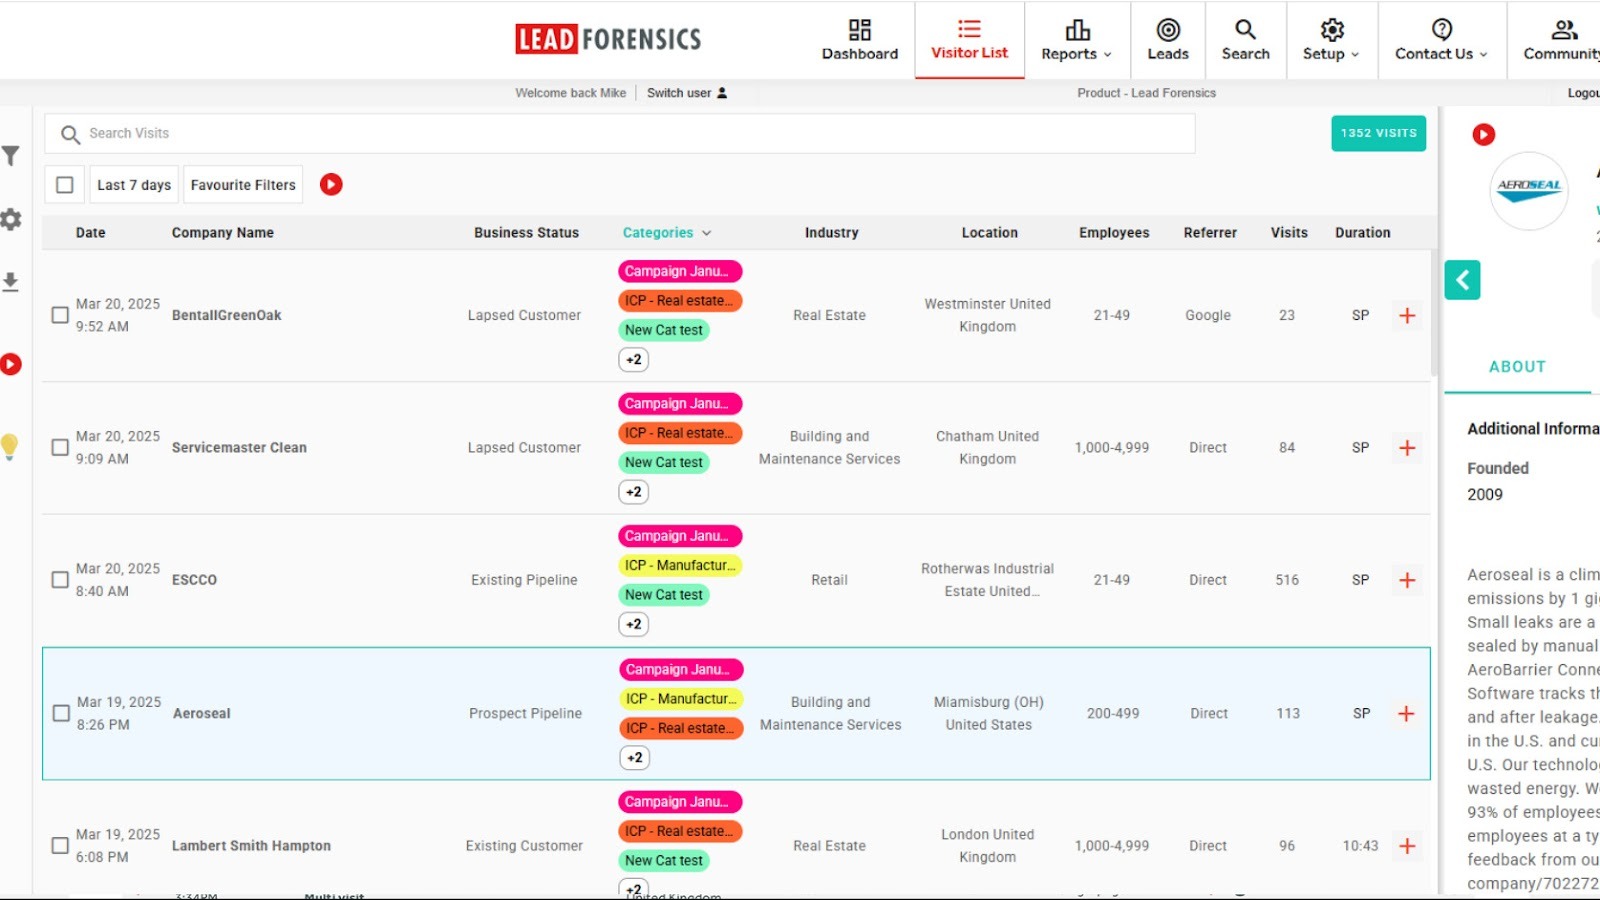Open the BentallGreenOak company name
1600x900 pixels.
tap(227, 315)
